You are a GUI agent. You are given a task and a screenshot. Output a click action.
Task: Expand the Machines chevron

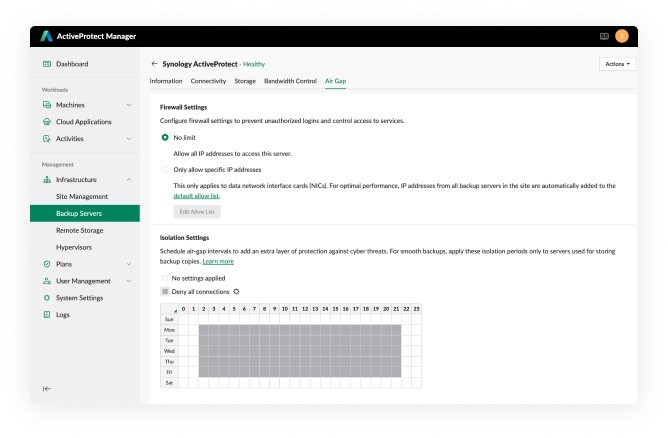coord(129,105)
